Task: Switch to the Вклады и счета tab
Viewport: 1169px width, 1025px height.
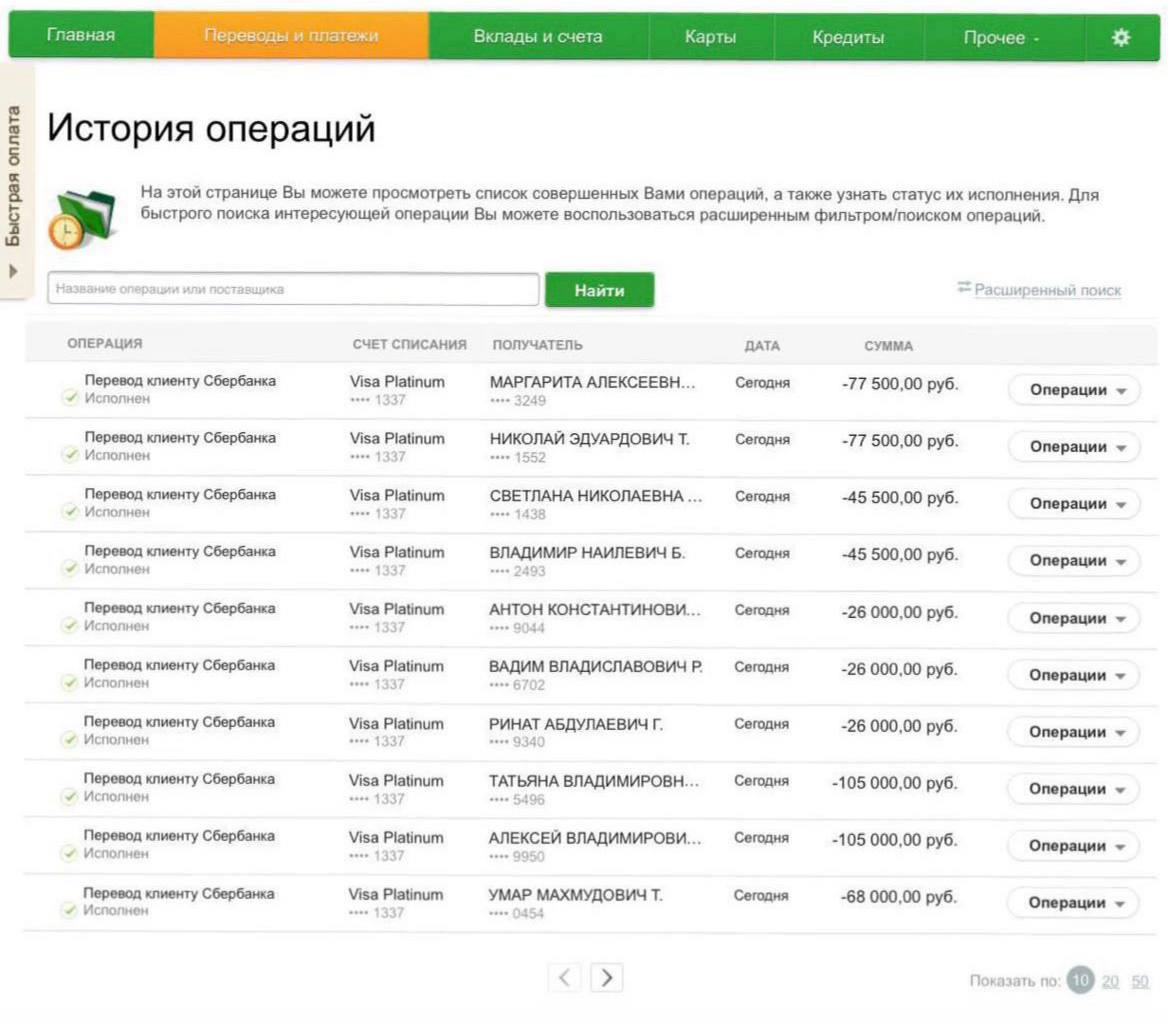Action: click(538, 37)
